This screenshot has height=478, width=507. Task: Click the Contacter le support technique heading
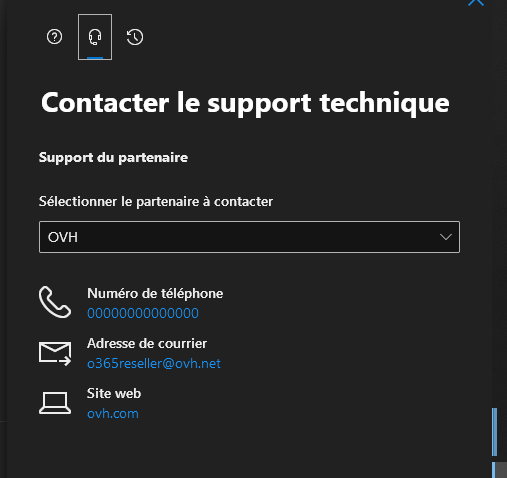click(x=245, y=103)
